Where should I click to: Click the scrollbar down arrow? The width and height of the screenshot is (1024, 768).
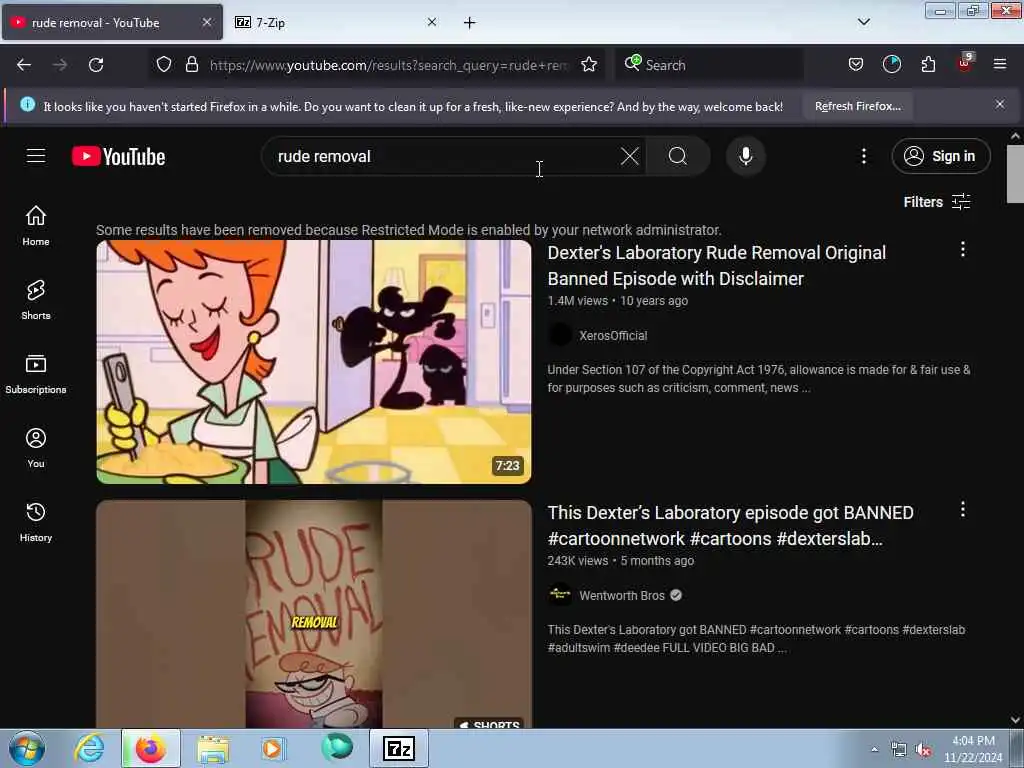[1015, 720]
